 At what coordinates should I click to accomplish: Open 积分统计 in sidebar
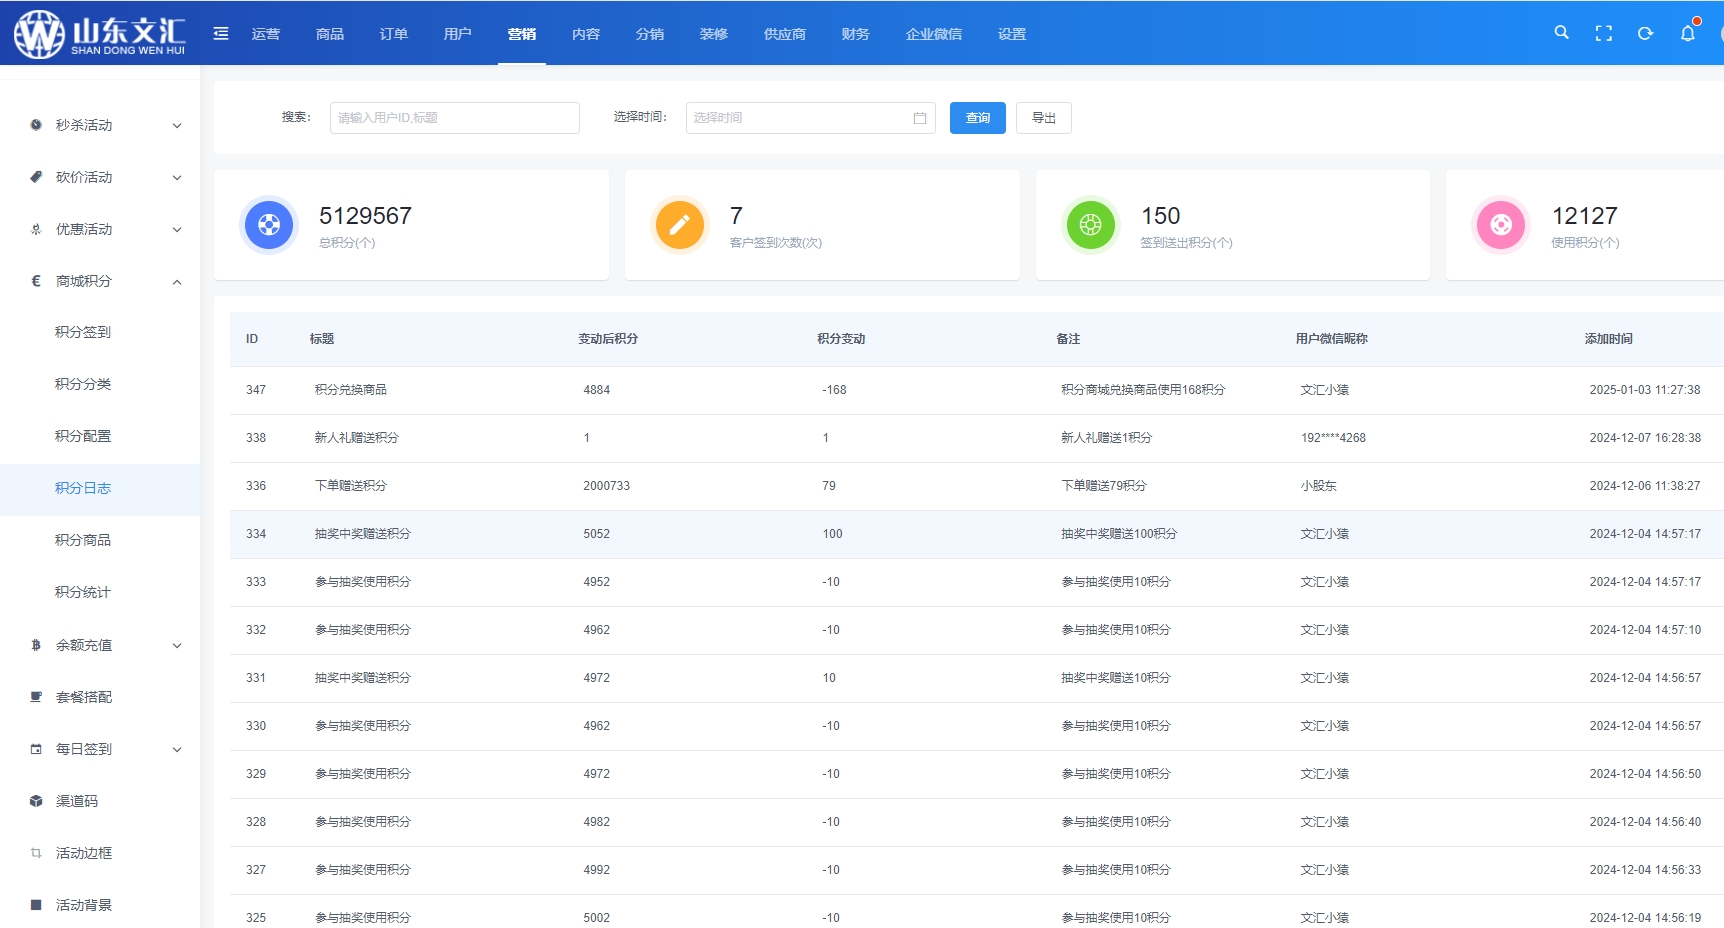(x=83, y=592)
